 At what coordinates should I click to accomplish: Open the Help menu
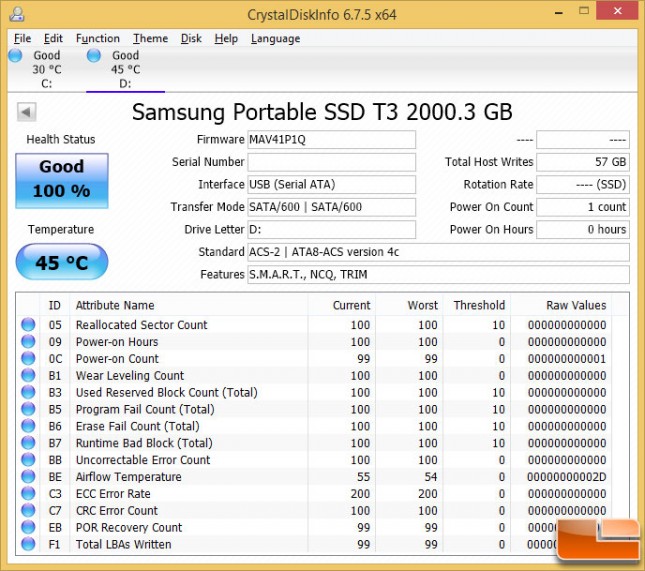click(226, 39)
